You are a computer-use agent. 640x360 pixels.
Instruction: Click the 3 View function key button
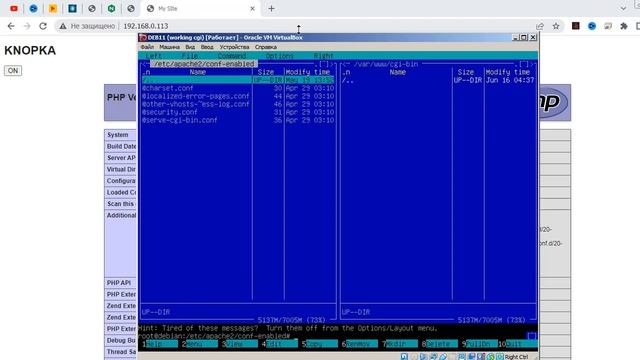coord(240,344)
